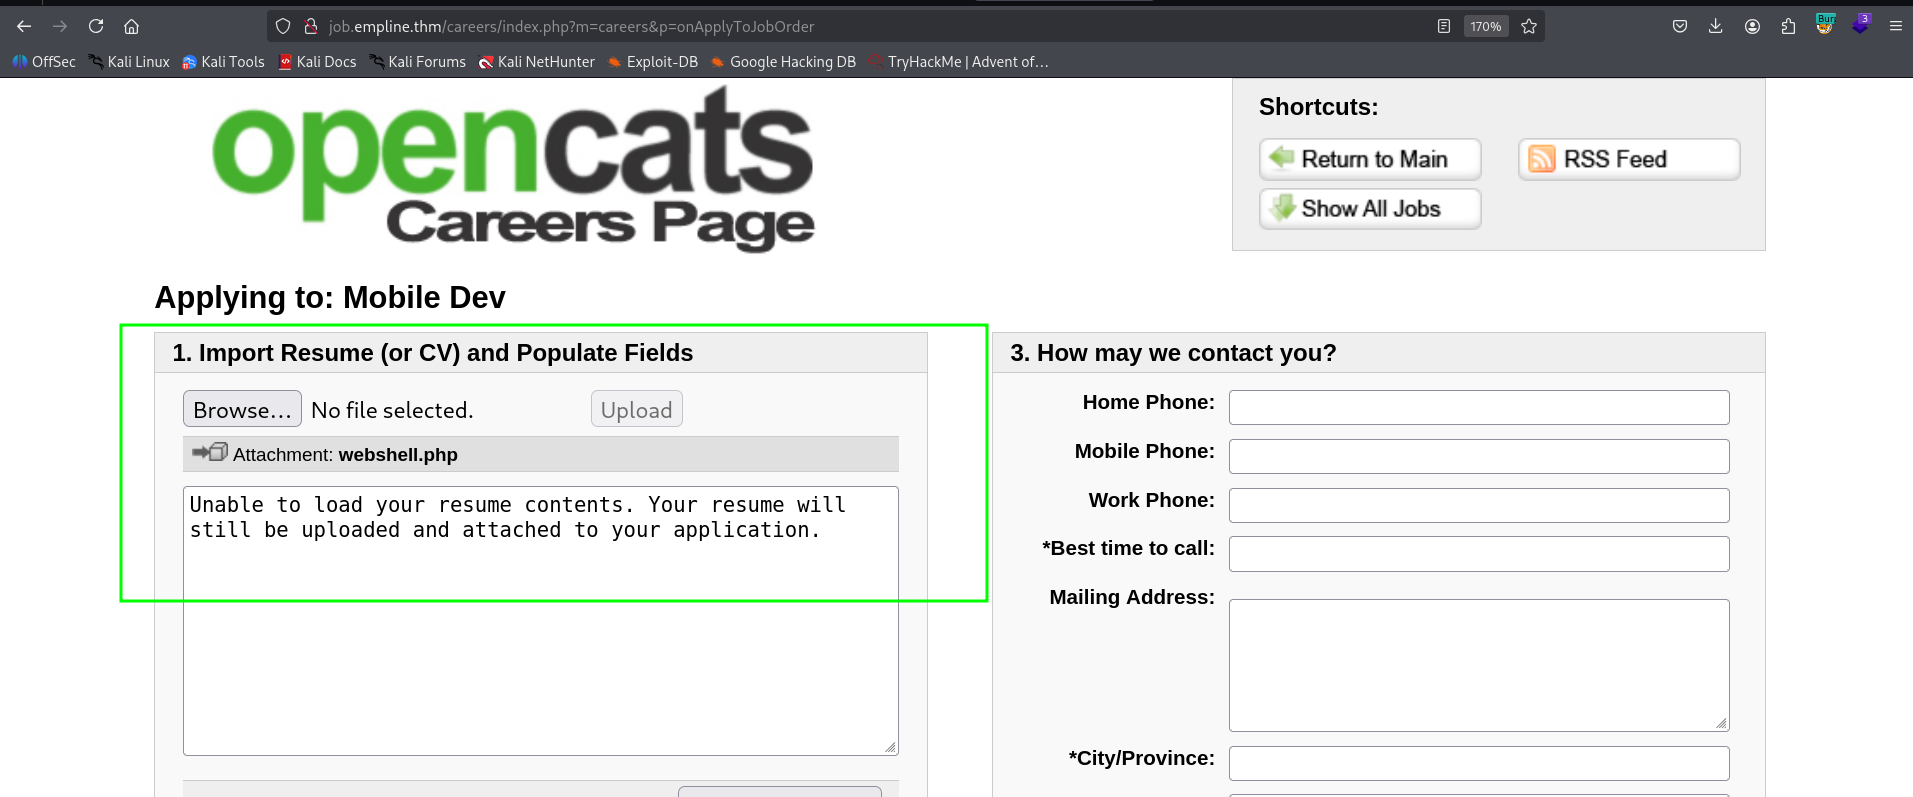Focus the Mailing Address text area

point(1478,665)
